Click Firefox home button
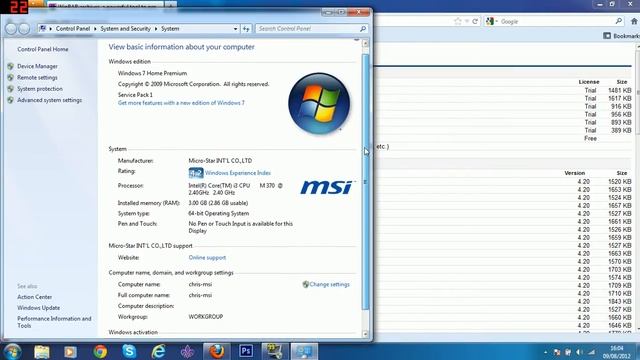The width and height of the screenshot is (640, 360). (x=634, y=21)
